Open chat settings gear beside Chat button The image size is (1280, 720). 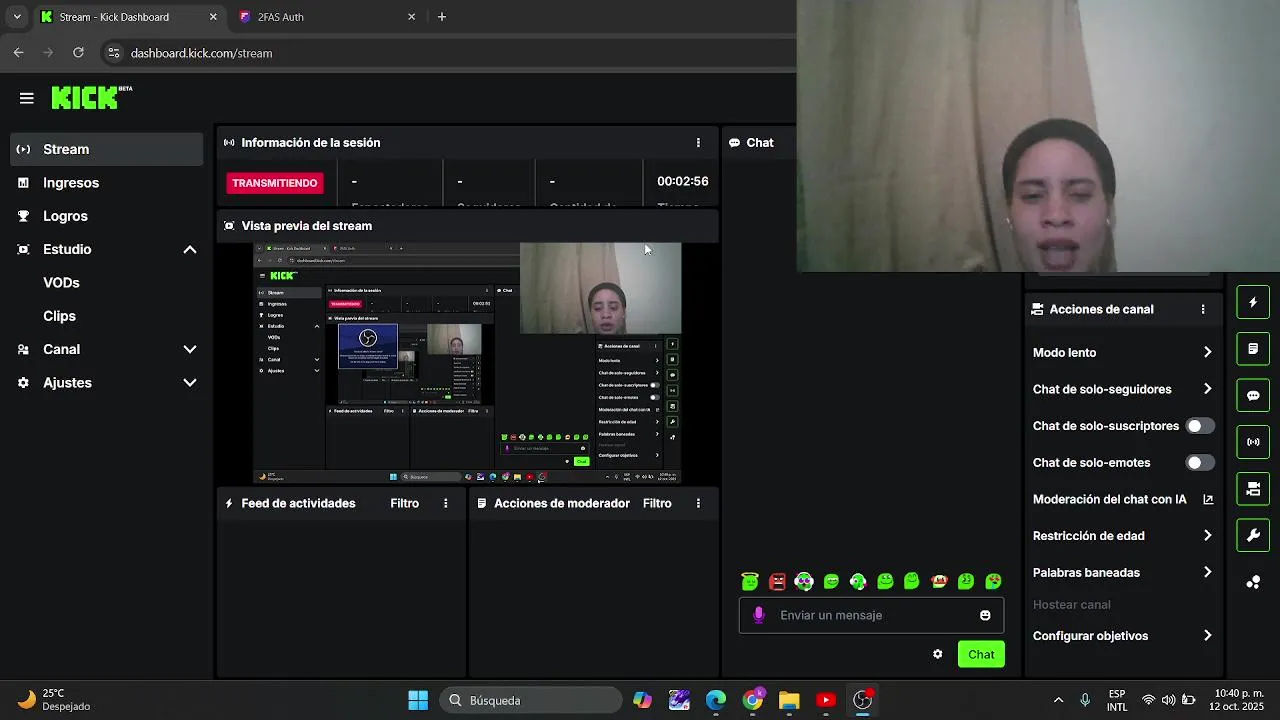pyautogui.click(x=937, y=654)
